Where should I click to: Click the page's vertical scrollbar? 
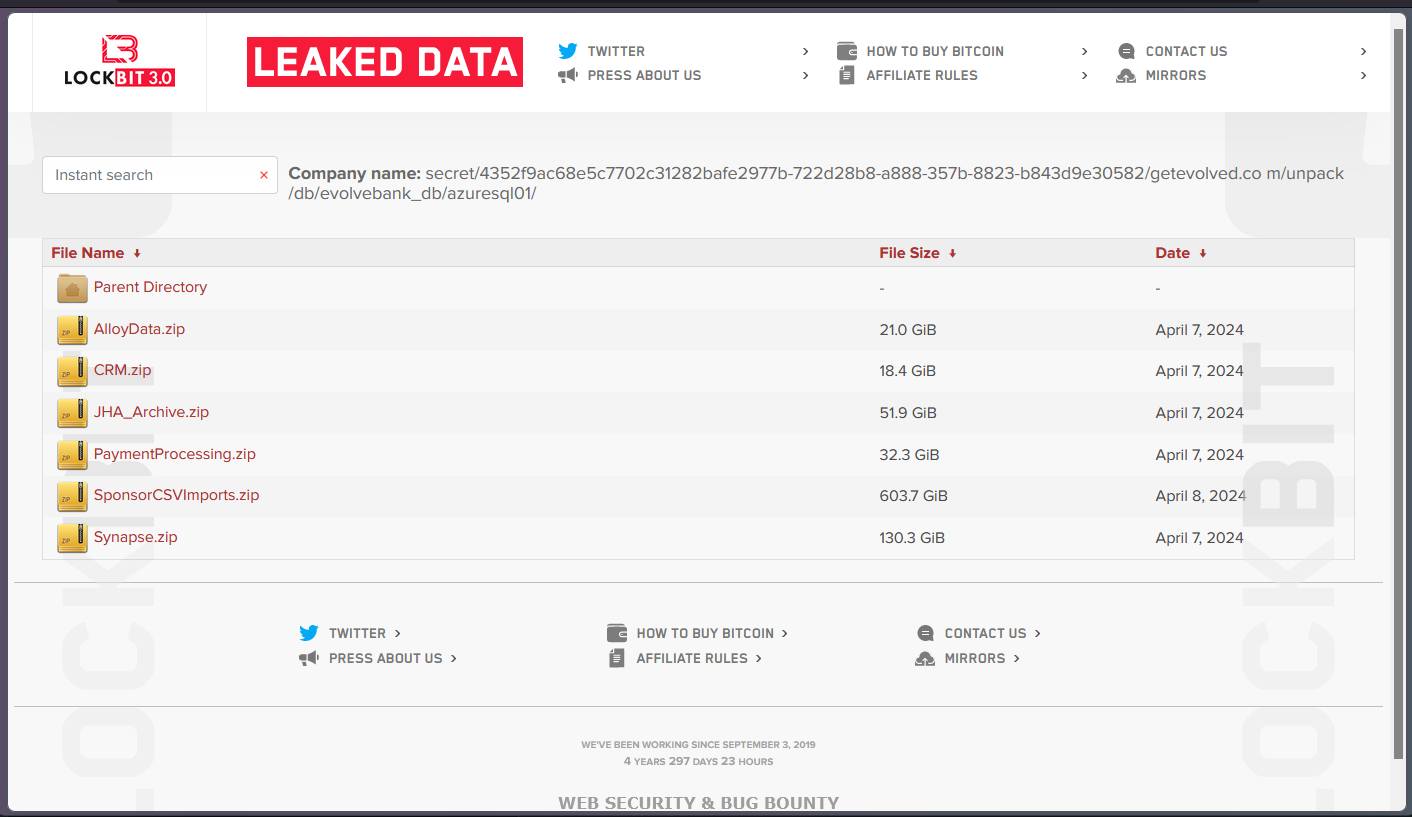(1398, 400)
